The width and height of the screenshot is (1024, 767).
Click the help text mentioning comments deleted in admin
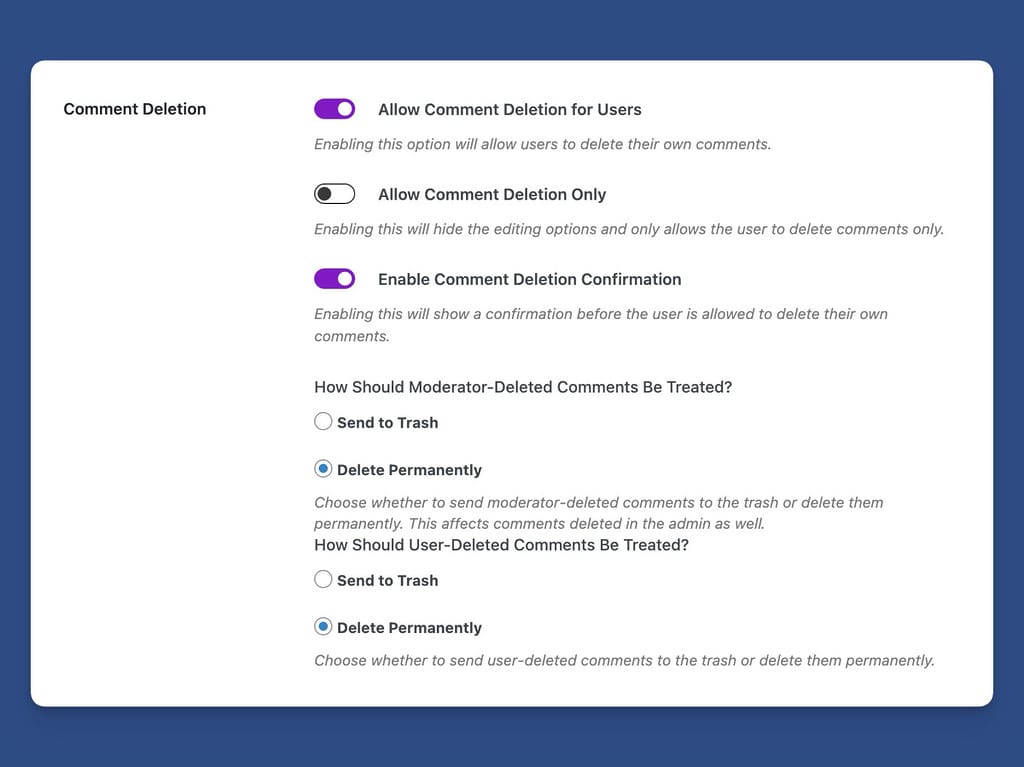tap(598, 513)
